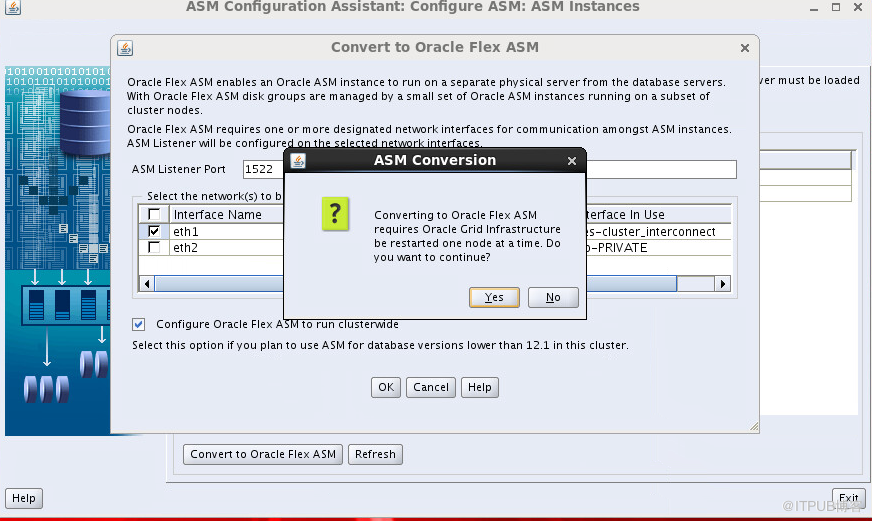Click the Refresh button

click(375, 454)
